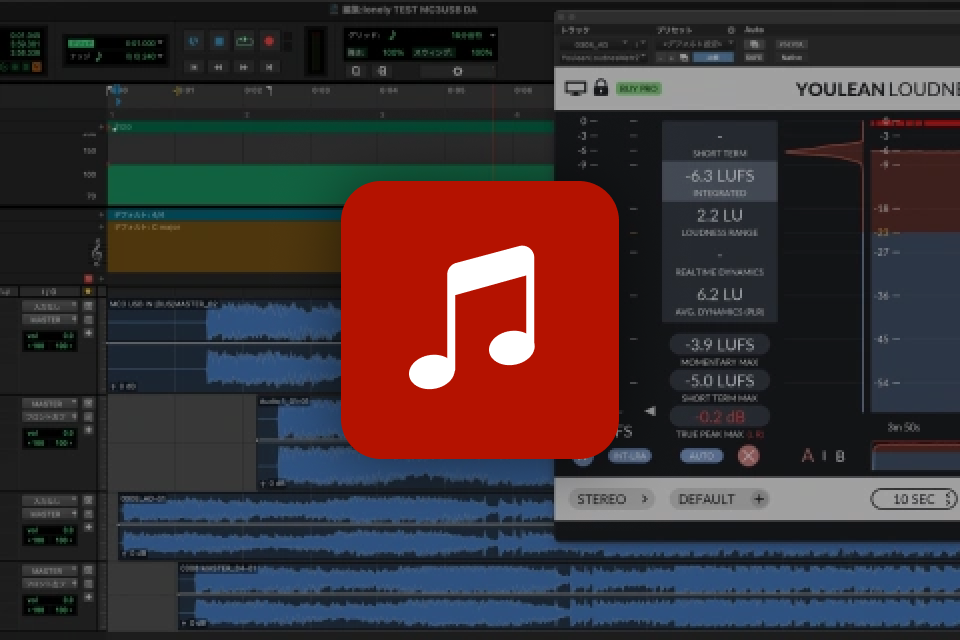Open first track's input selector button
The image size is (960, 640).
(x=50, y=306)
